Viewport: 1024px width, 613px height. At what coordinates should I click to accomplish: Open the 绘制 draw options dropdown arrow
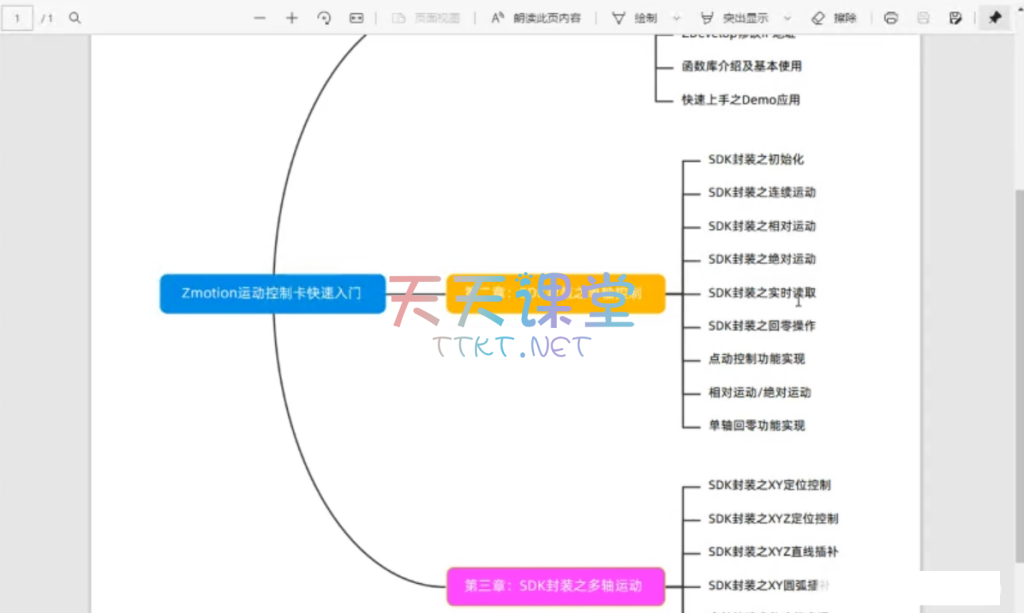coord(677,18)
